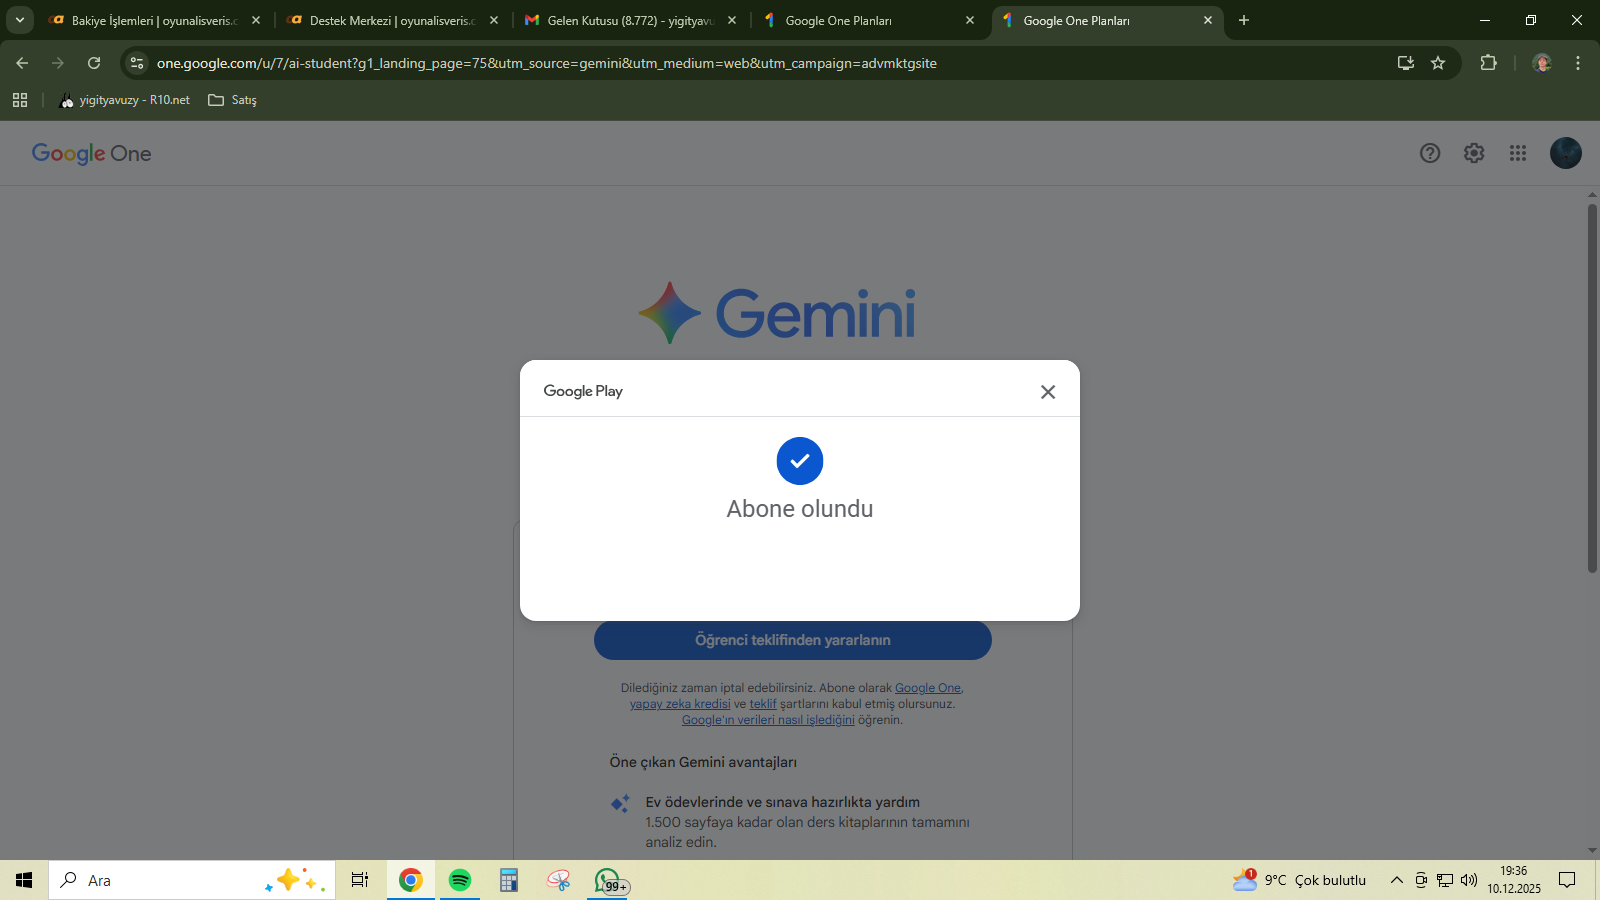
Task: Switch to Gelen Kutusu Gmail tab
Action: 631,20
